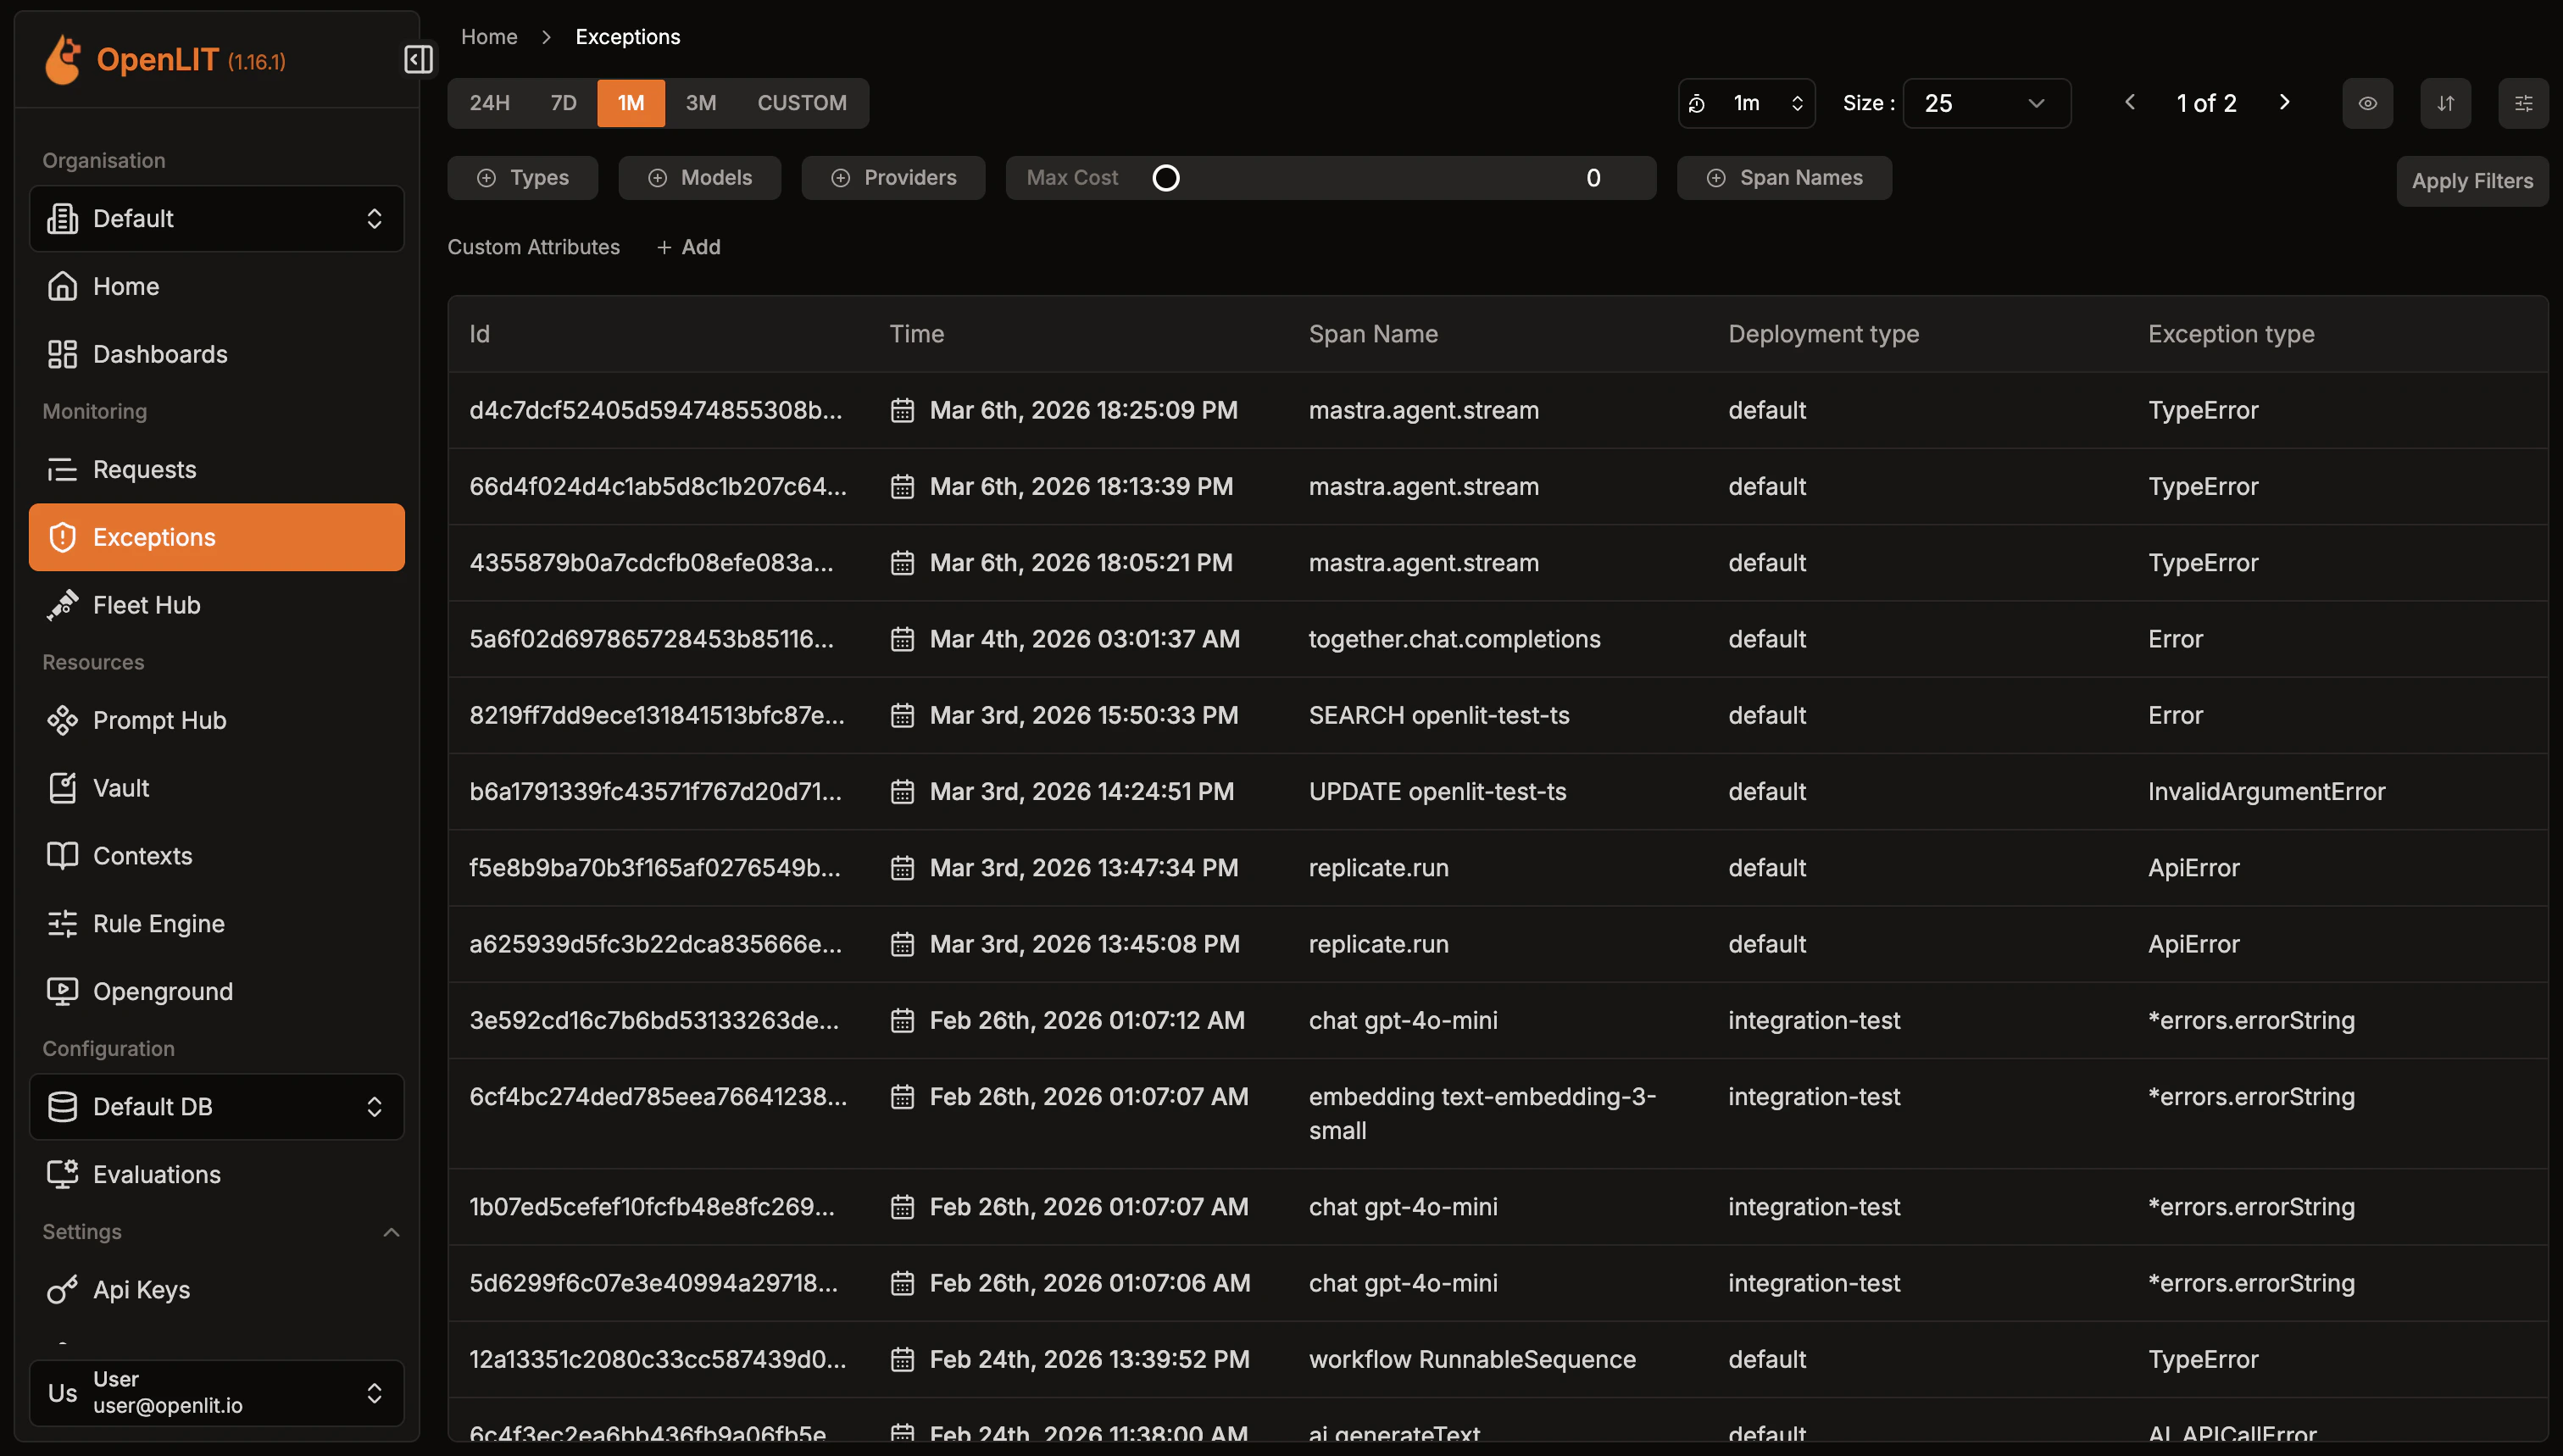
Task: Toggle column visibility eye icon
Action: pos(2367,103)
